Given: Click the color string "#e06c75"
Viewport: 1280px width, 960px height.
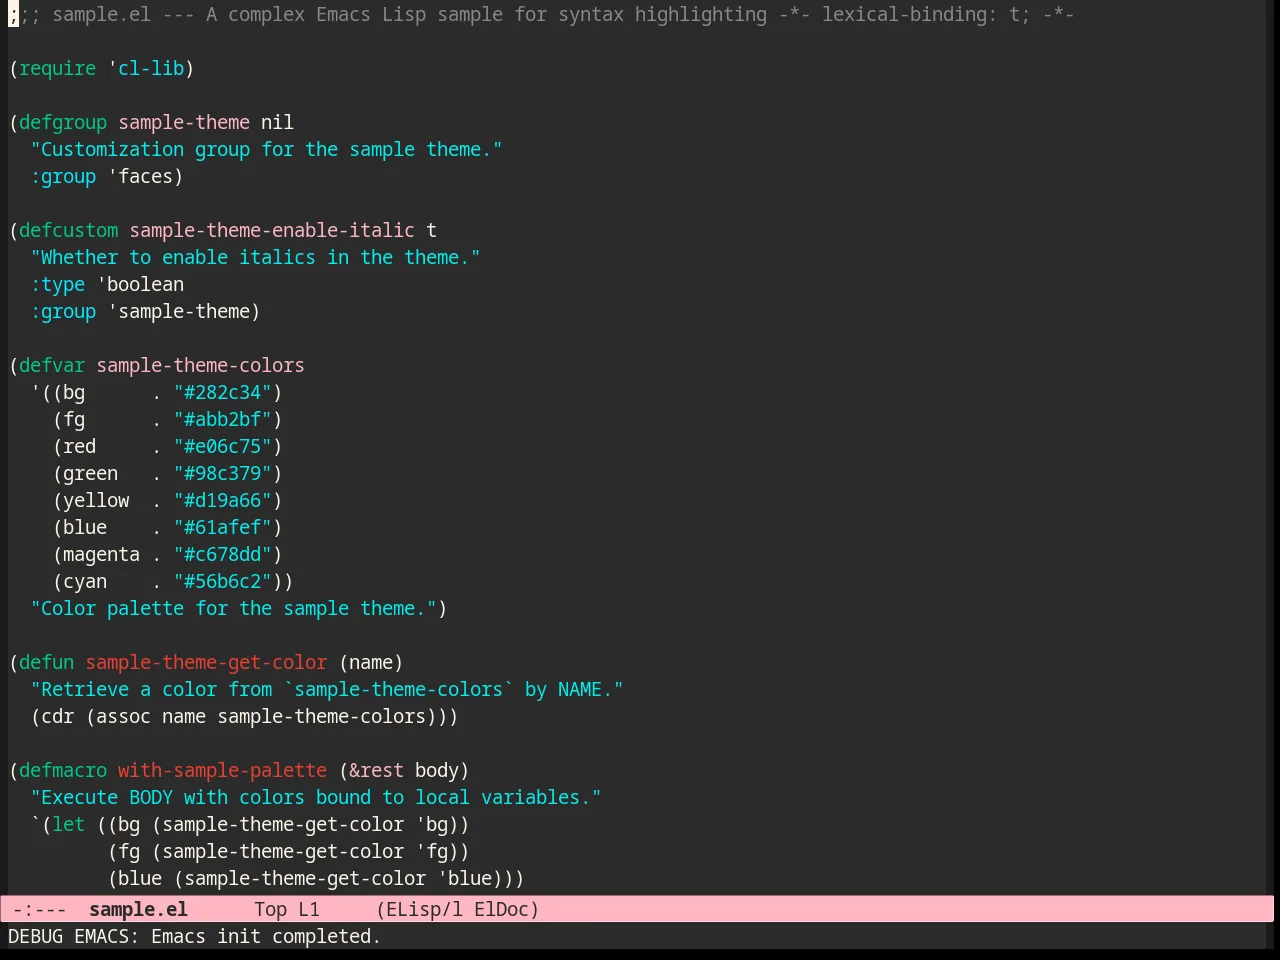Looking at the screenshot, I should (222, 446).
